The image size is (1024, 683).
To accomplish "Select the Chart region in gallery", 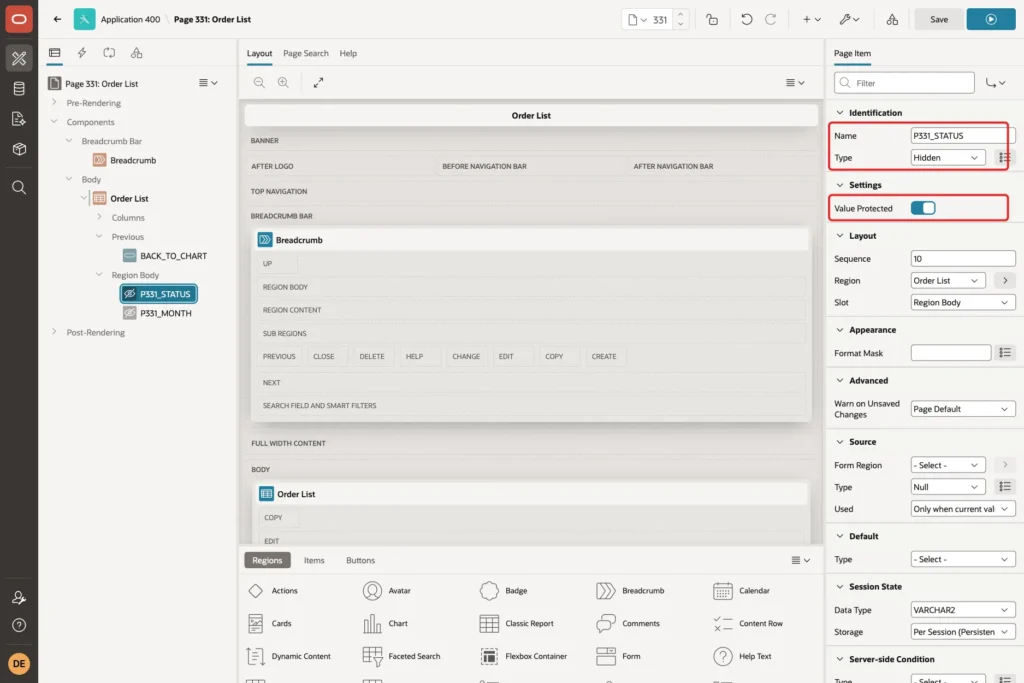I will pyautogui.click(x=385, y=623).
